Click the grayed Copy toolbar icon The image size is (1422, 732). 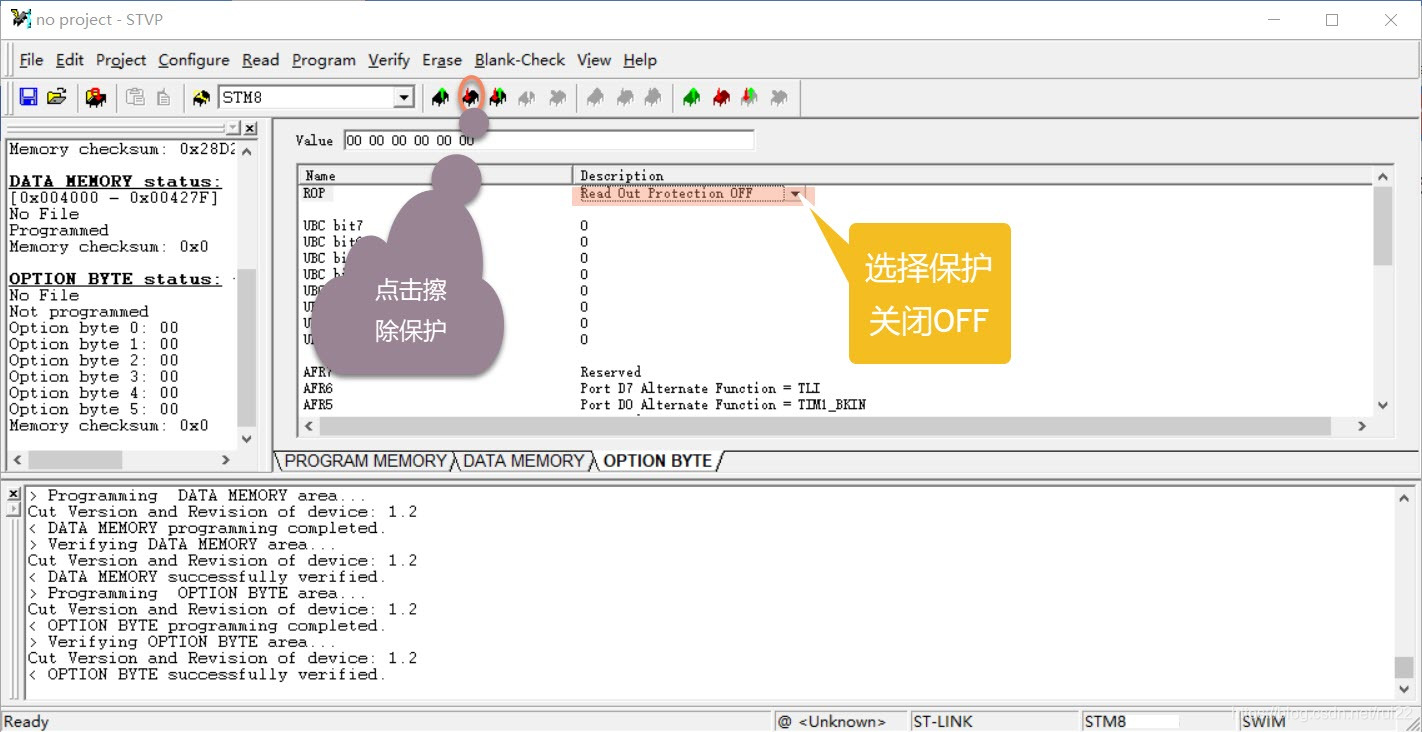(135, 97)
